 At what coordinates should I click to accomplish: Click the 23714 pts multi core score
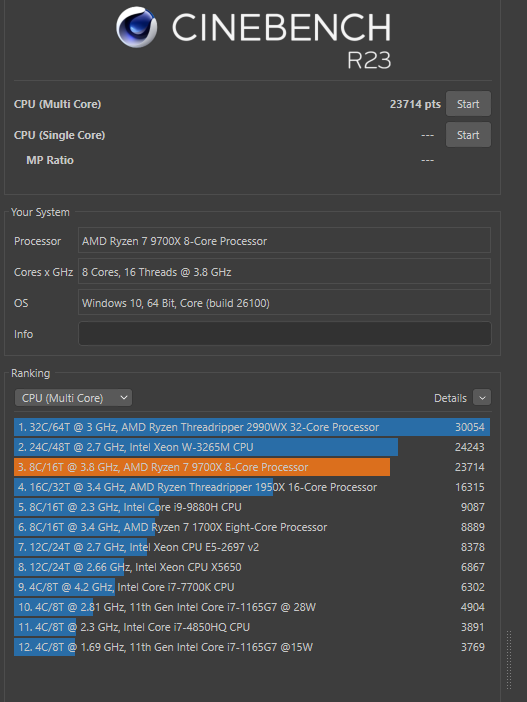click(x=415, y=104)
